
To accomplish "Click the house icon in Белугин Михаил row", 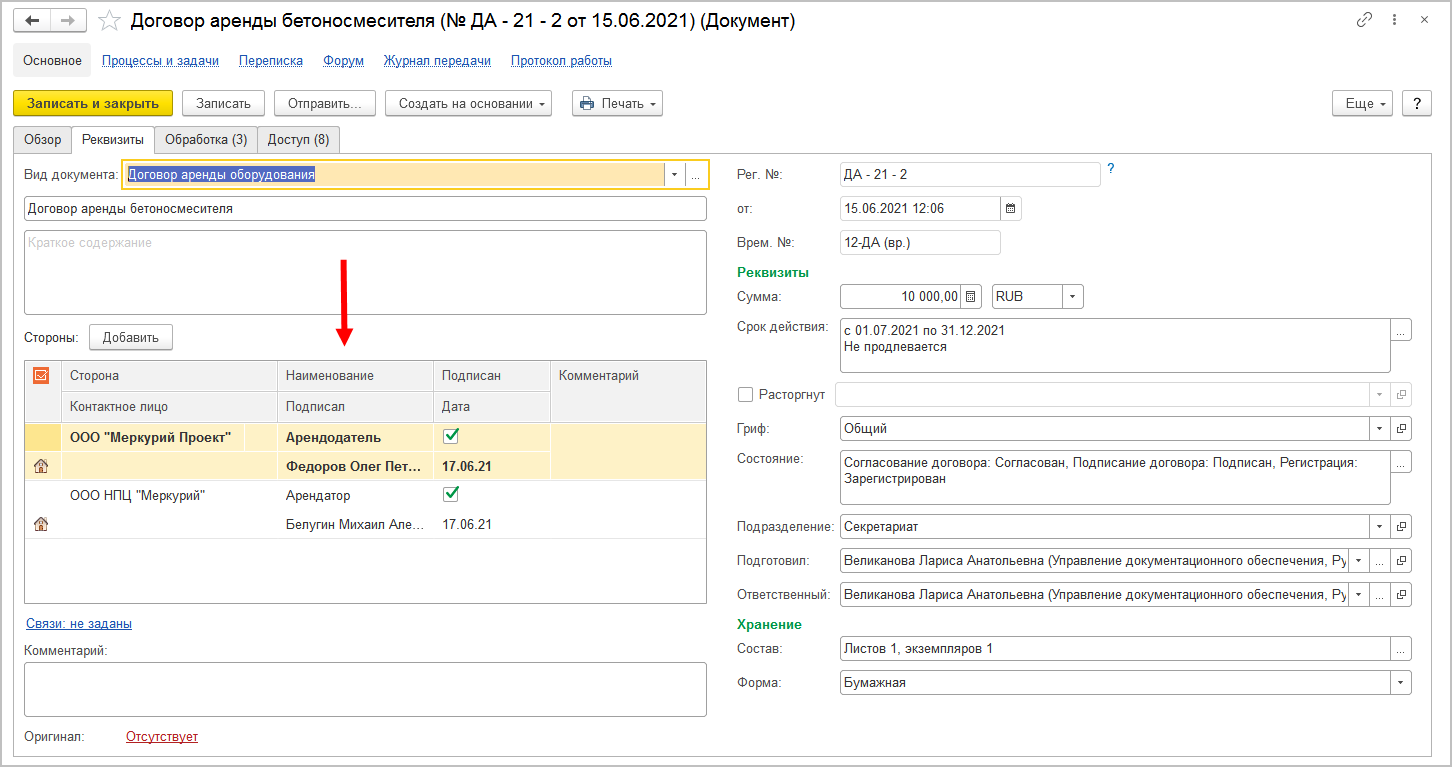I will [41, 524].
